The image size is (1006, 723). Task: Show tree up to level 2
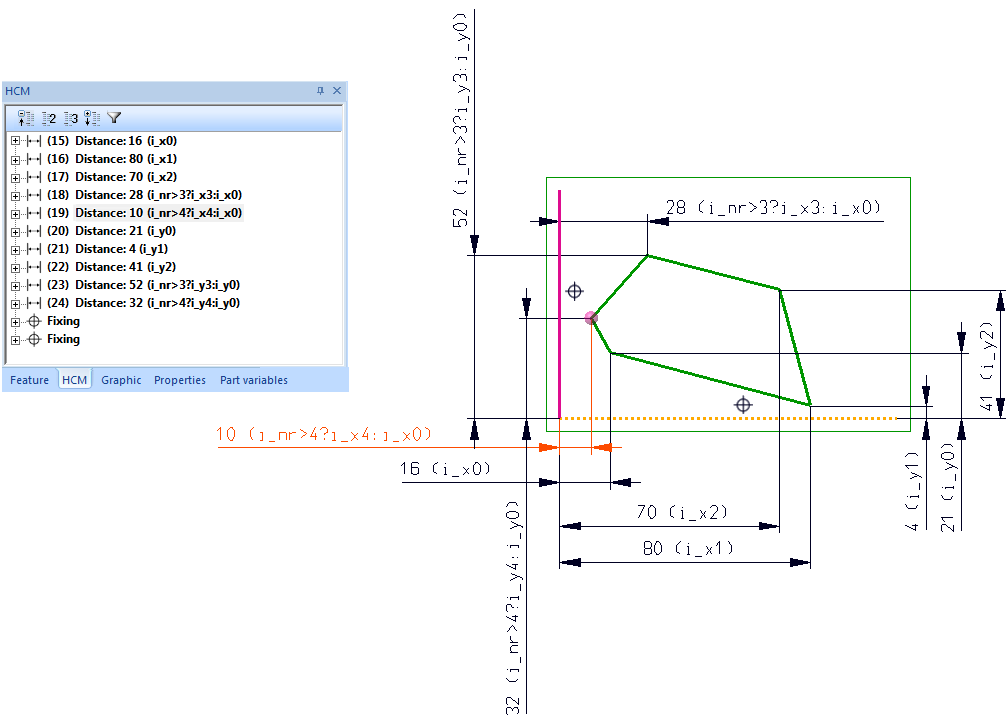(49, 118)
